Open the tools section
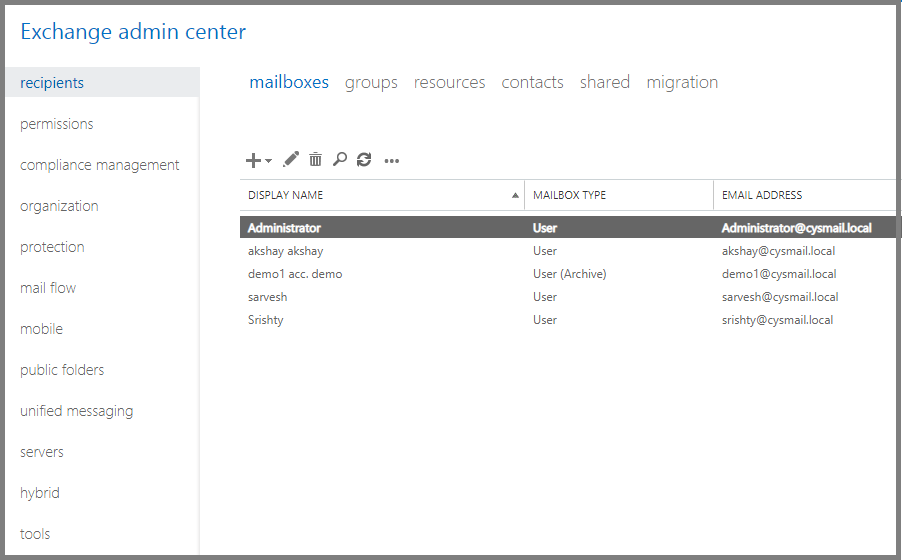This screenshot has height=560, width=902. click(x=35, y=534)
